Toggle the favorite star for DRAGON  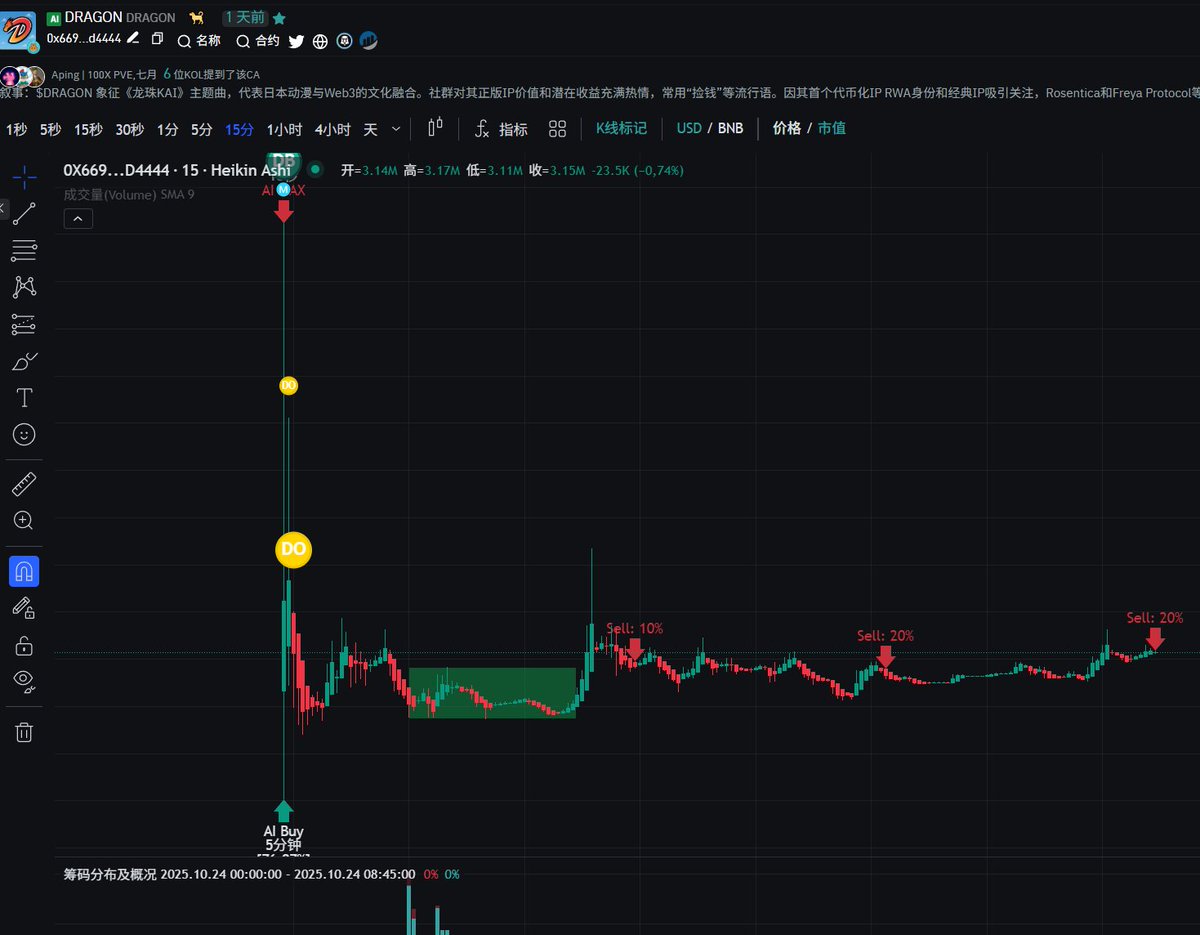[279, 18]
